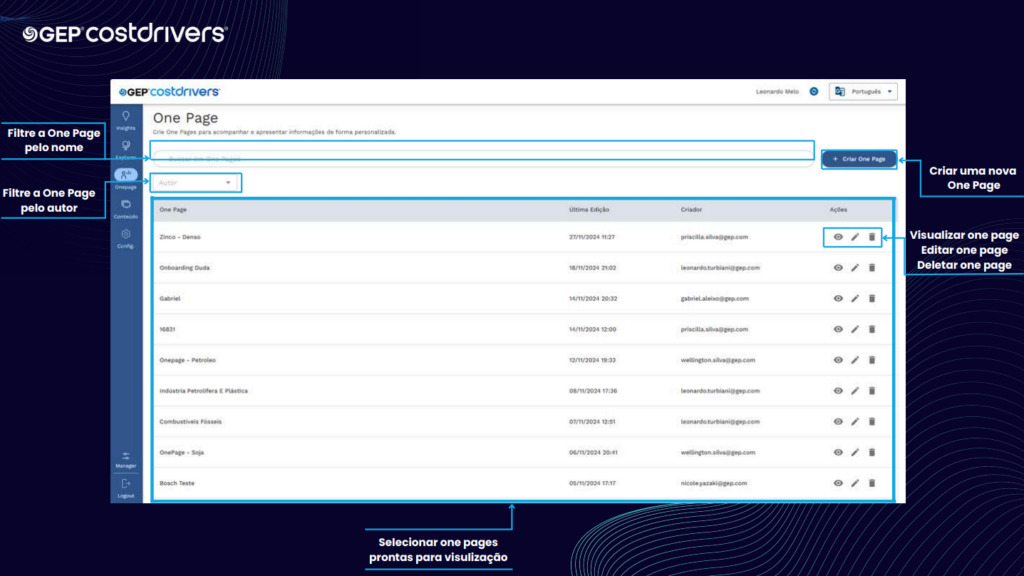This screenshot has height=576, width=1024.
Task: Delete the Onboarding Duda one page
Action: point(872,268)
